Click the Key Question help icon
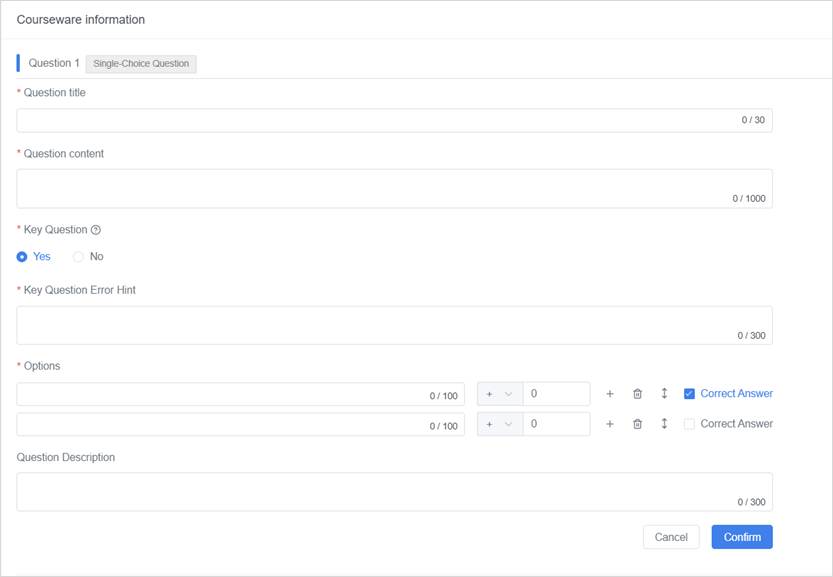Viewport: 833px width, 577px height. click(x=96, y=230)
